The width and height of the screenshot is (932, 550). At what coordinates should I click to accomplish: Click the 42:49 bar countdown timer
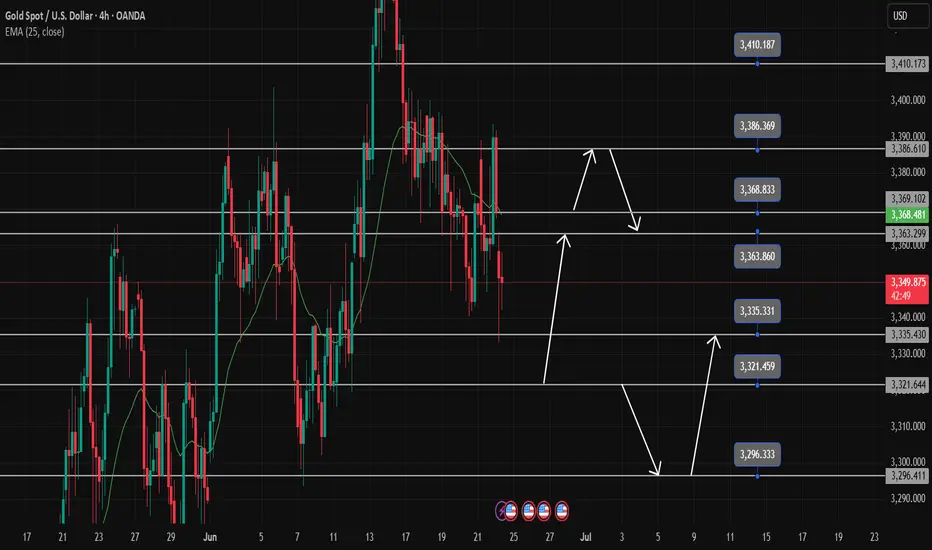900,296
